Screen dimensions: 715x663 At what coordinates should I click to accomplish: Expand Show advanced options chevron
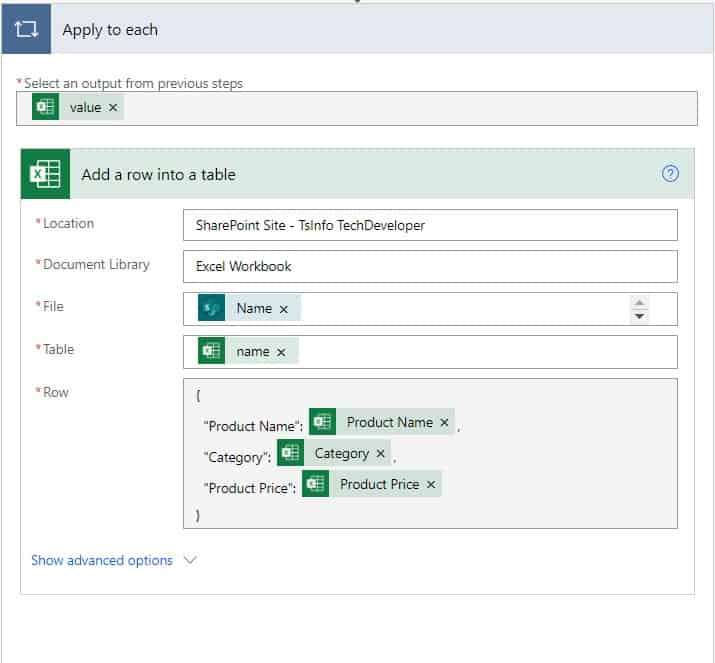pos(190,559)
